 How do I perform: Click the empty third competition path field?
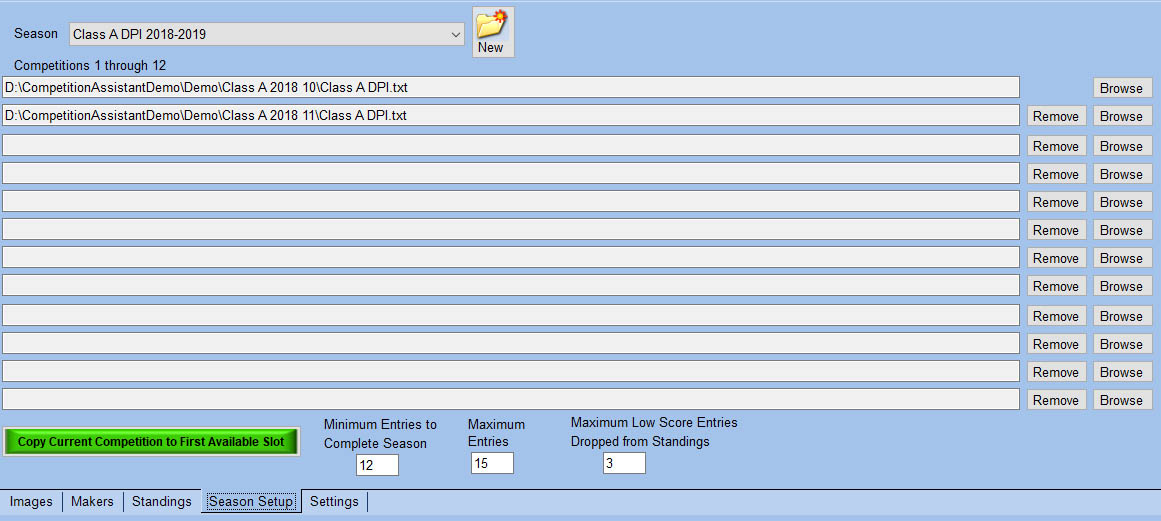click(511, 145)
